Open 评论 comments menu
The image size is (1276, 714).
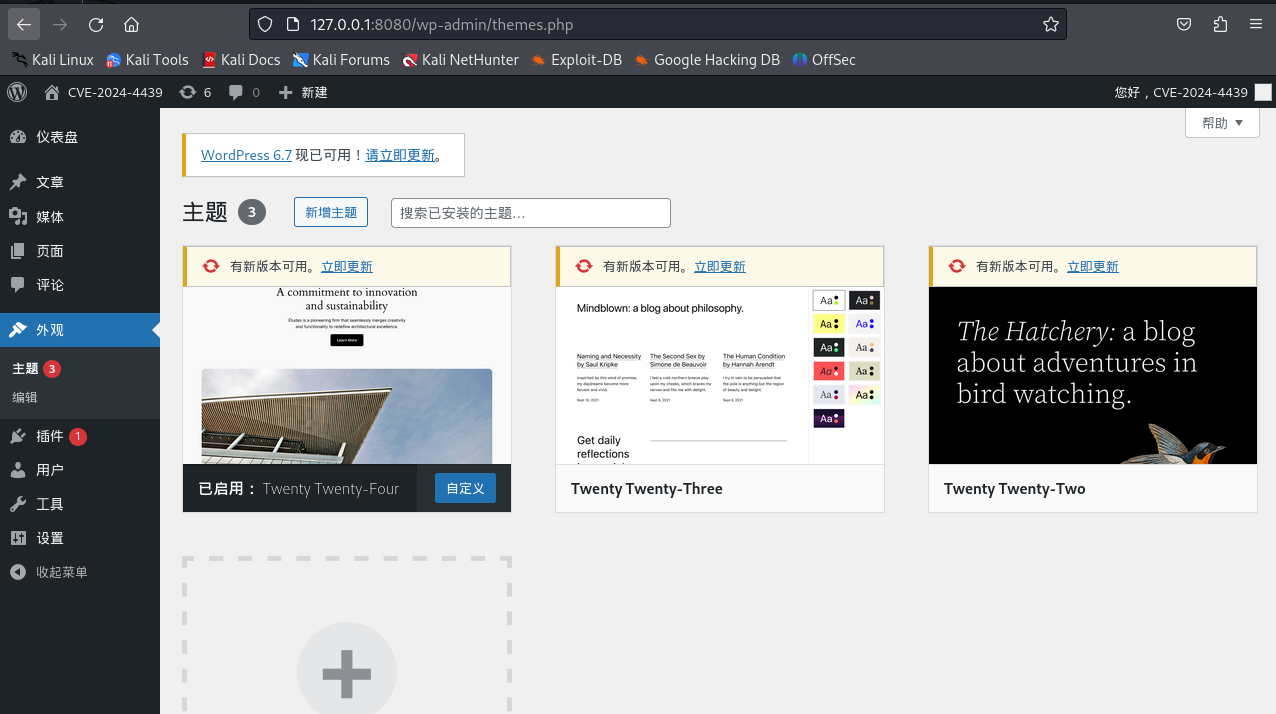tap(80, 285)
